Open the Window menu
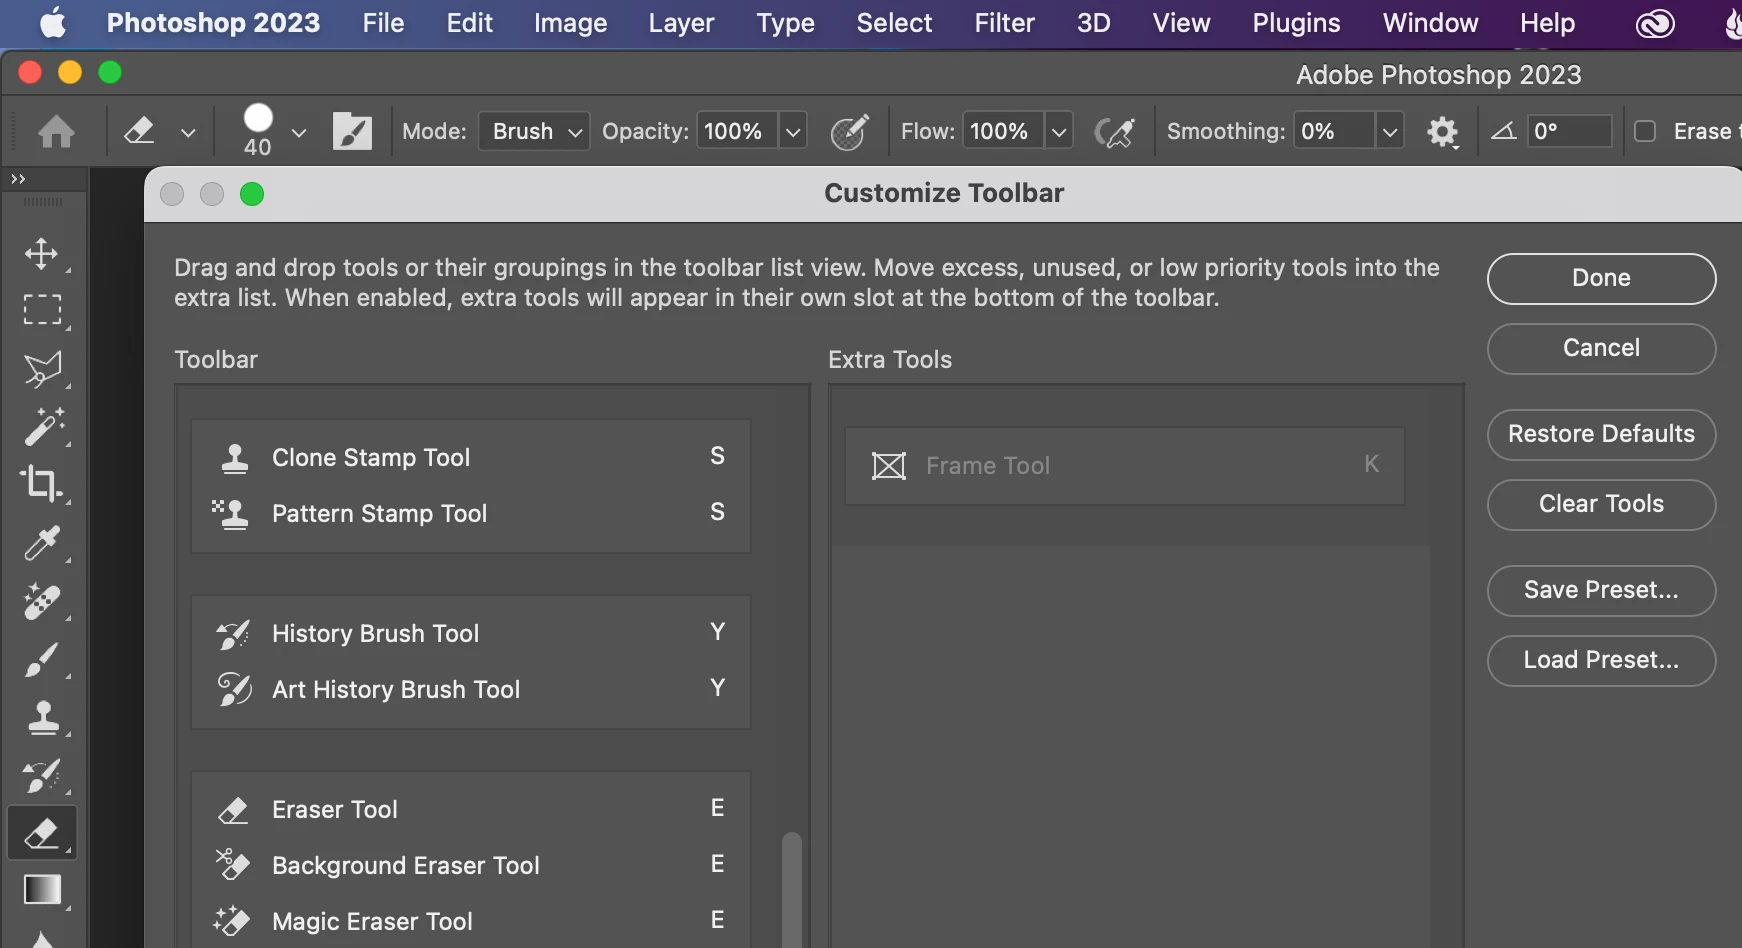1742x948 pixels. point(1430,23)
